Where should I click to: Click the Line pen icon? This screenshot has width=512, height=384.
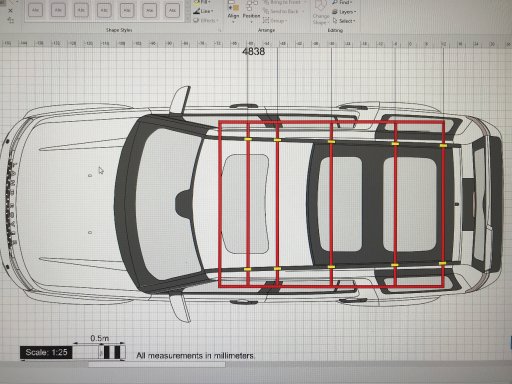[x=197, y=11]
